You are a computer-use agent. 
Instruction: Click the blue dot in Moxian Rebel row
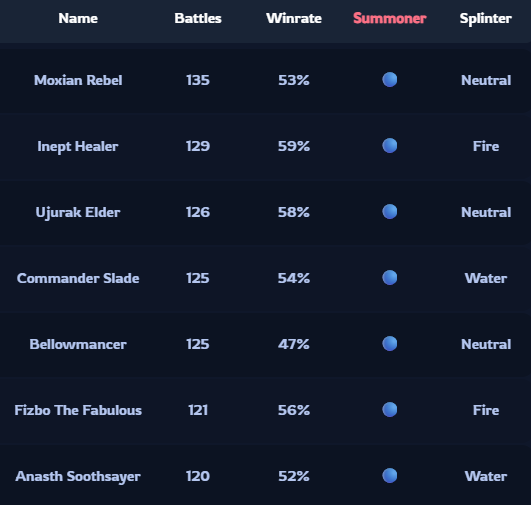(x=389, y=80)
